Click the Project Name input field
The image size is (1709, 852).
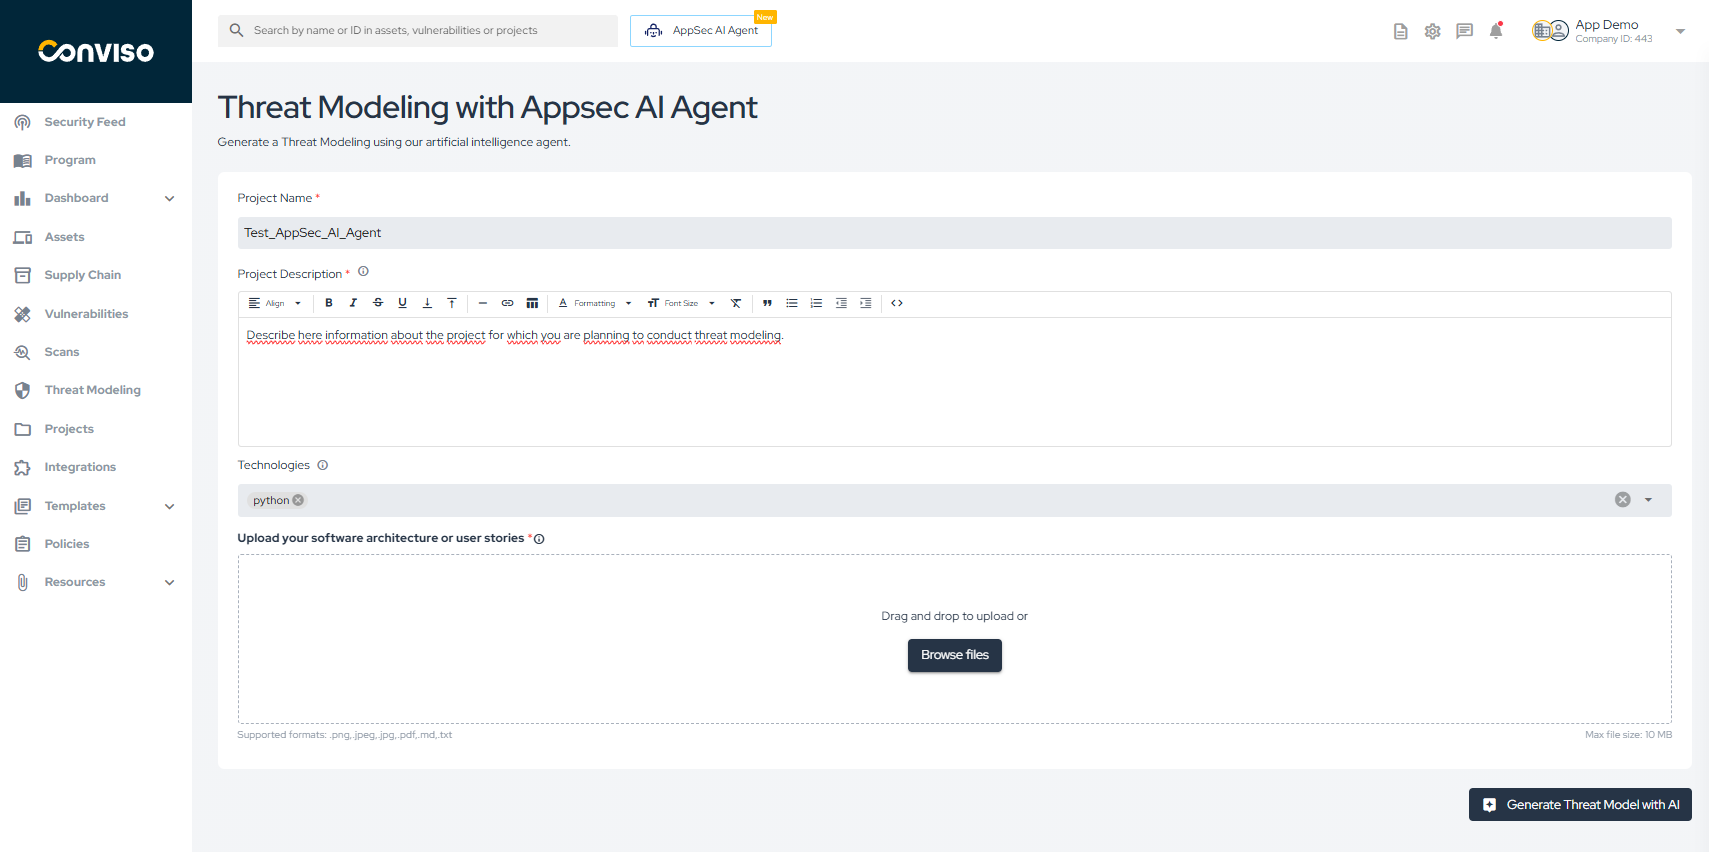[954, 233]
